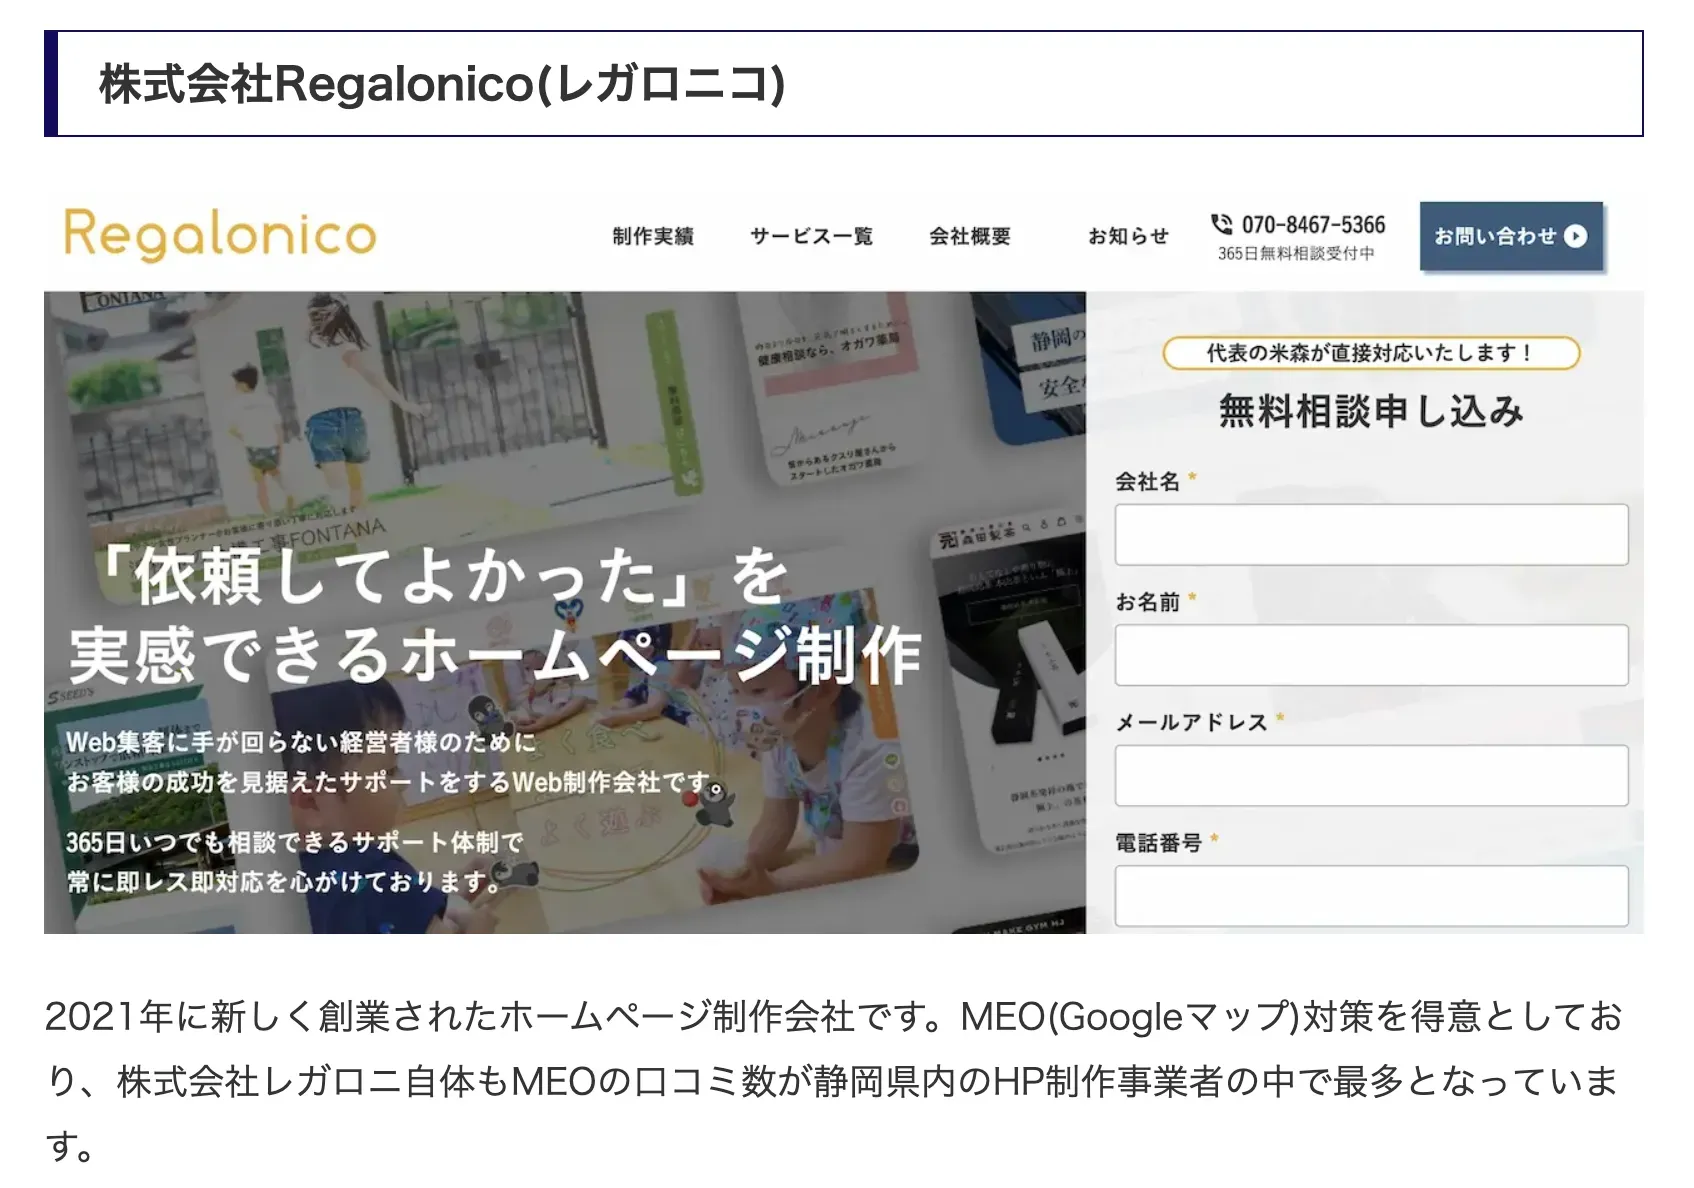Click the 電話番号 field label

(1158, 843)
